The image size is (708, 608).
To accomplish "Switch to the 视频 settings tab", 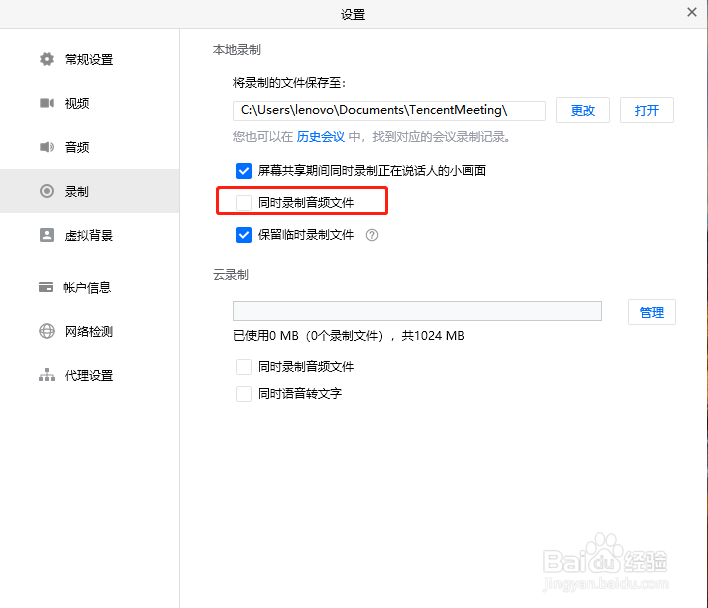I will click(x=89, y=103).
